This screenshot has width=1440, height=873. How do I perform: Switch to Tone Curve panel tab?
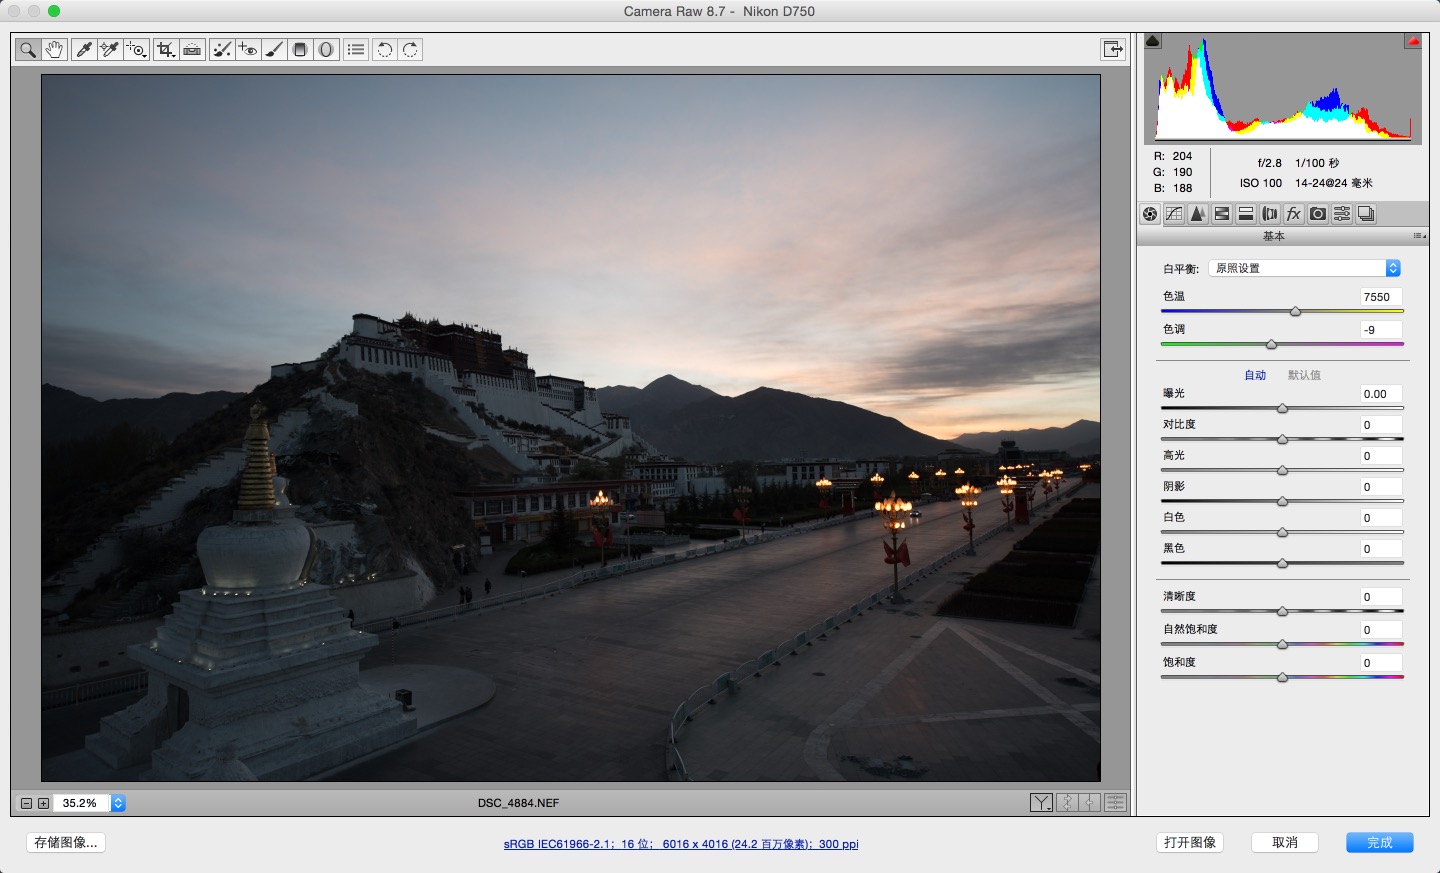pyautogui.click(x=1174, y=214)
